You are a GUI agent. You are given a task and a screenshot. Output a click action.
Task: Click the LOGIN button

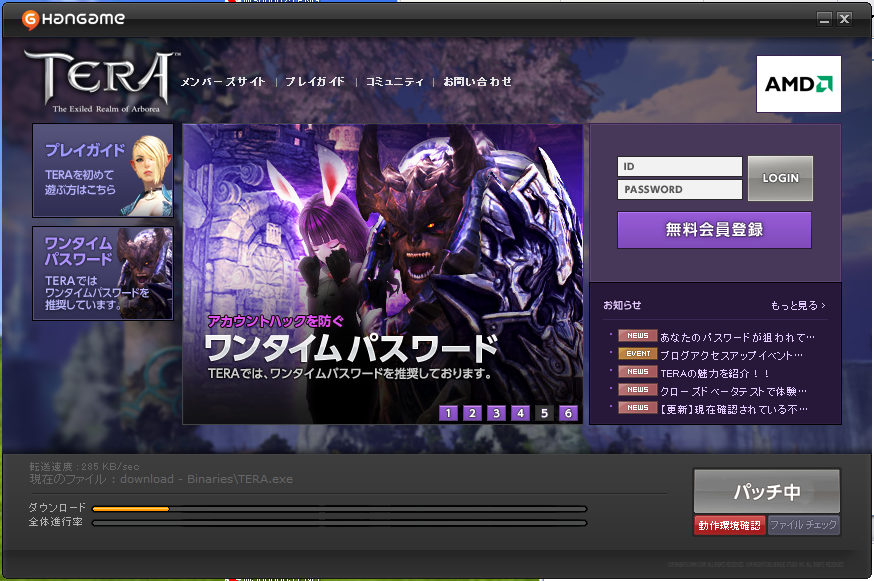tap(780, 178)
